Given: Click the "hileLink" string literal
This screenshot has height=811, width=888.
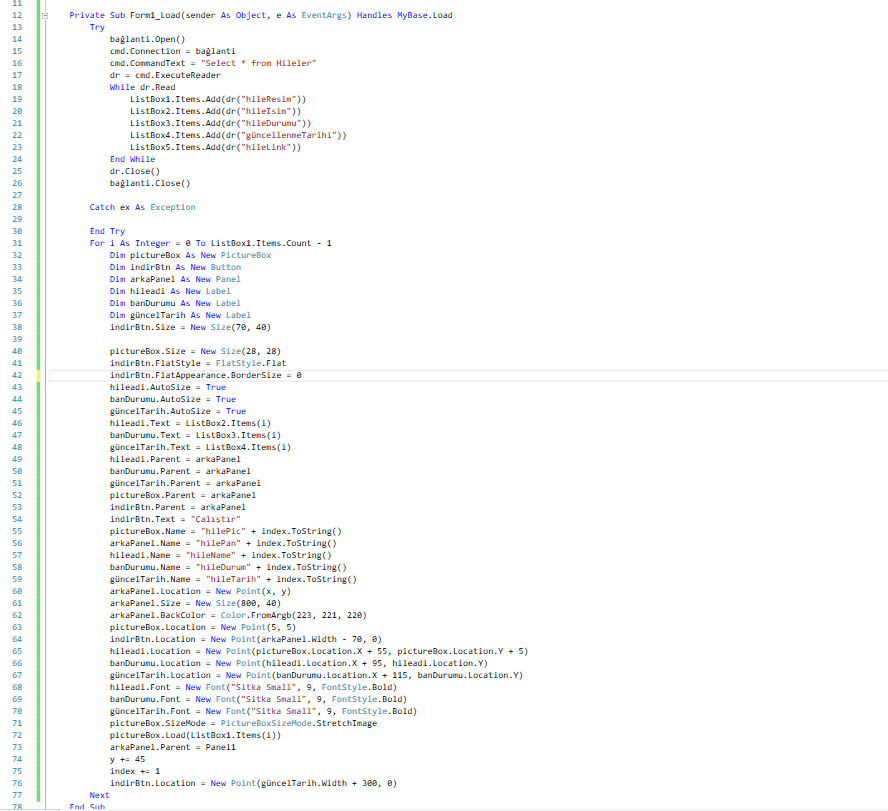Looking at the screenshot, I should coord(266,147).
